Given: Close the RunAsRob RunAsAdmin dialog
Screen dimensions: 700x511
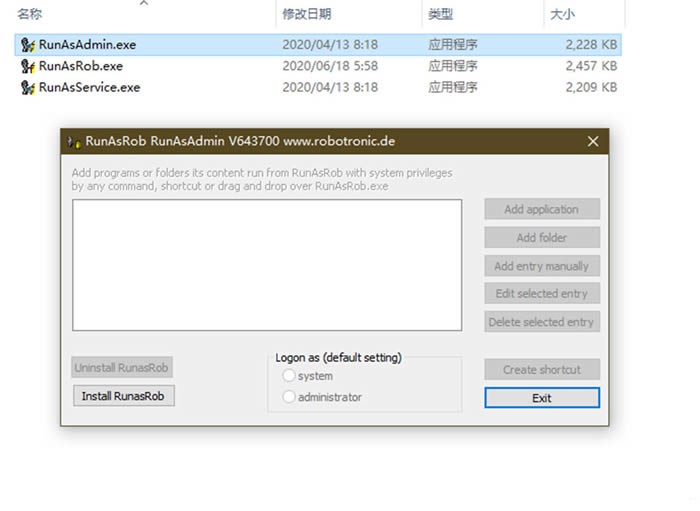Looking at the screenshot, I should pyautogui.click(x=593, y=141).
